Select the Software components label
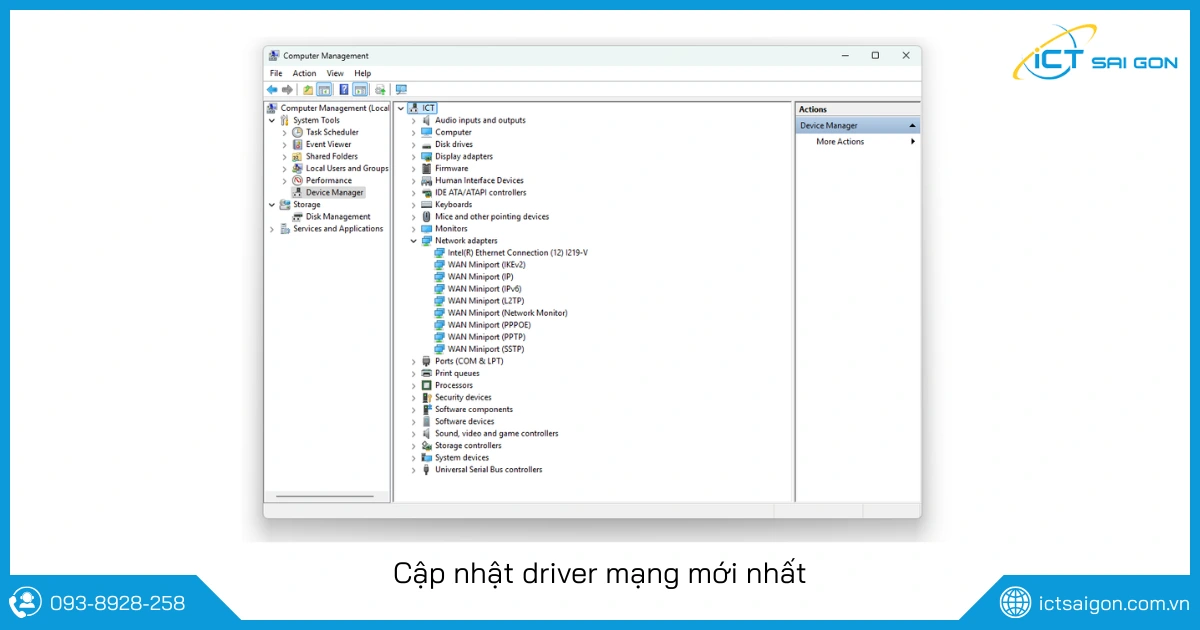This screenshot has width=1200, height=630. 474,409
